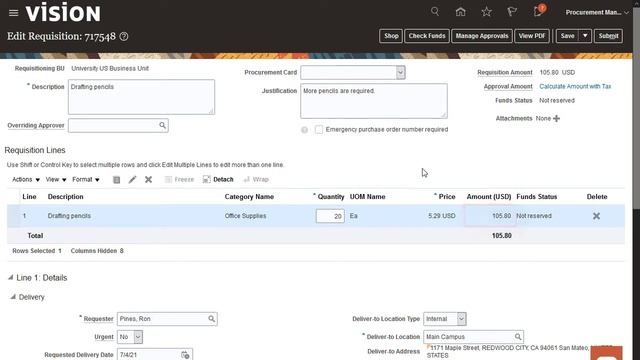The image size is (640, 360).
Task: Open Deliver-to Location Type dropdown
Action: (461, 319)
